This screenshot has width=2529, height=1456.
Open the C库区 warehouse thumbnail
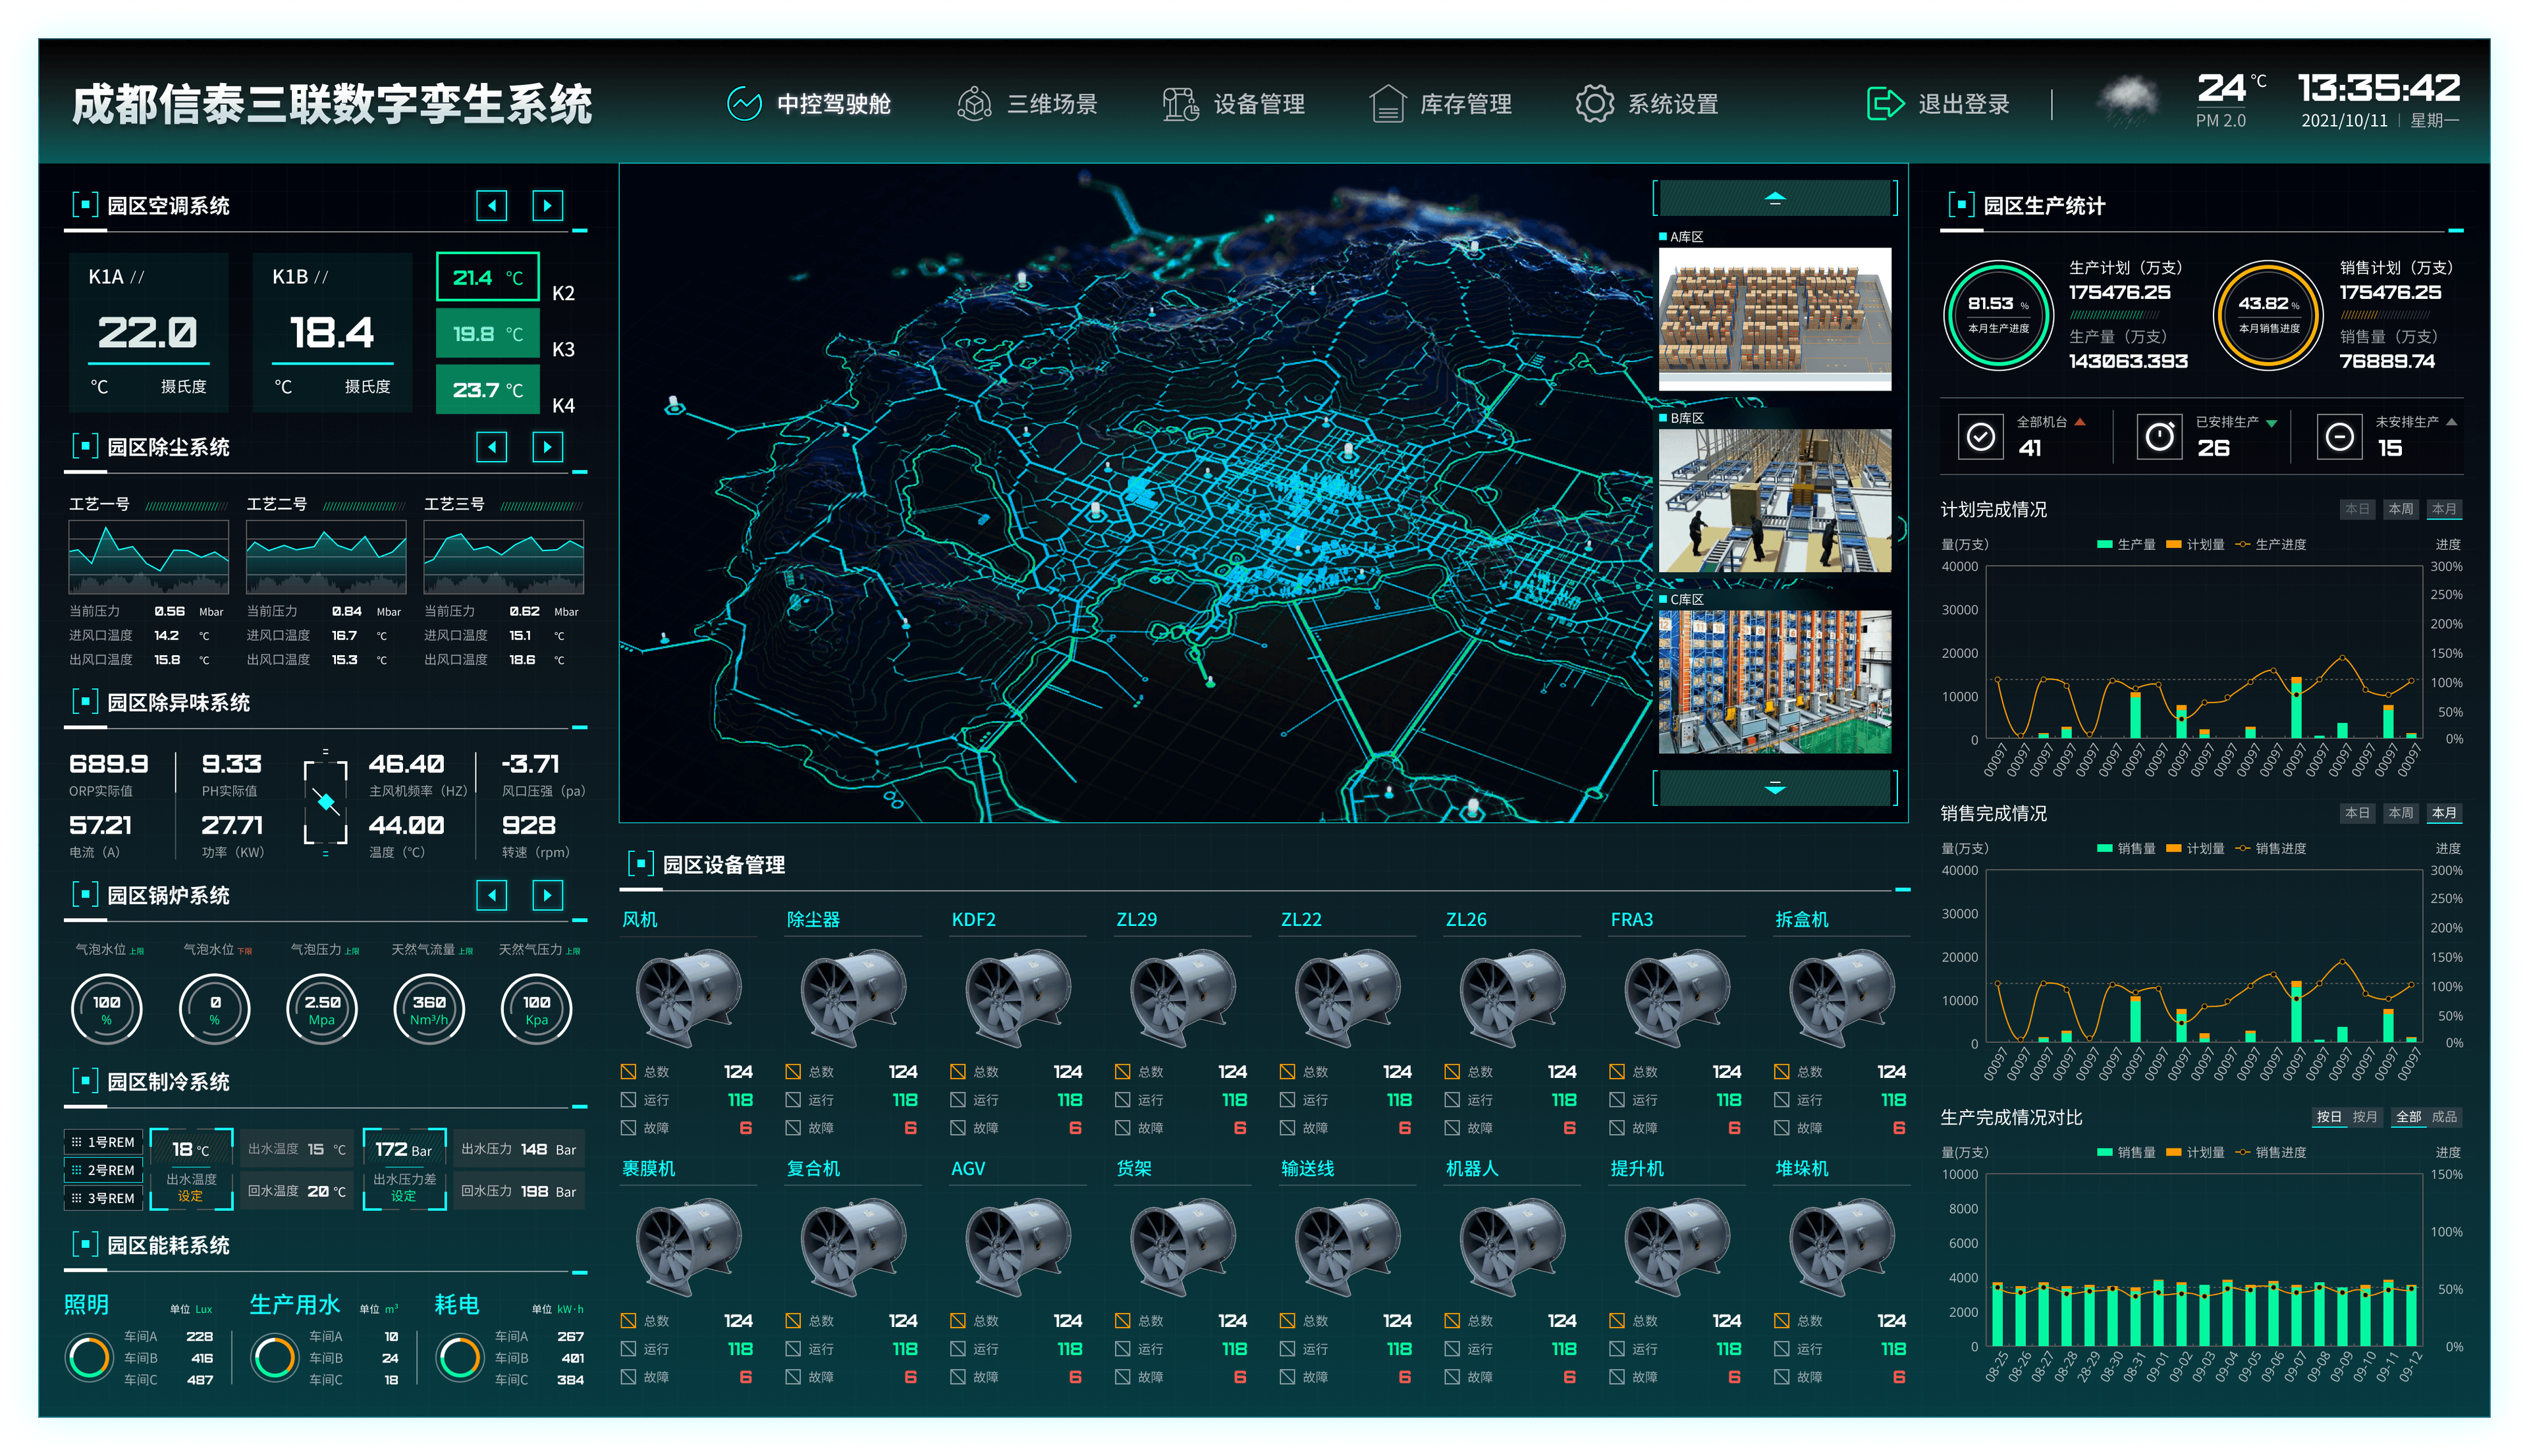pyautogui.click(x=1774, y=682)
